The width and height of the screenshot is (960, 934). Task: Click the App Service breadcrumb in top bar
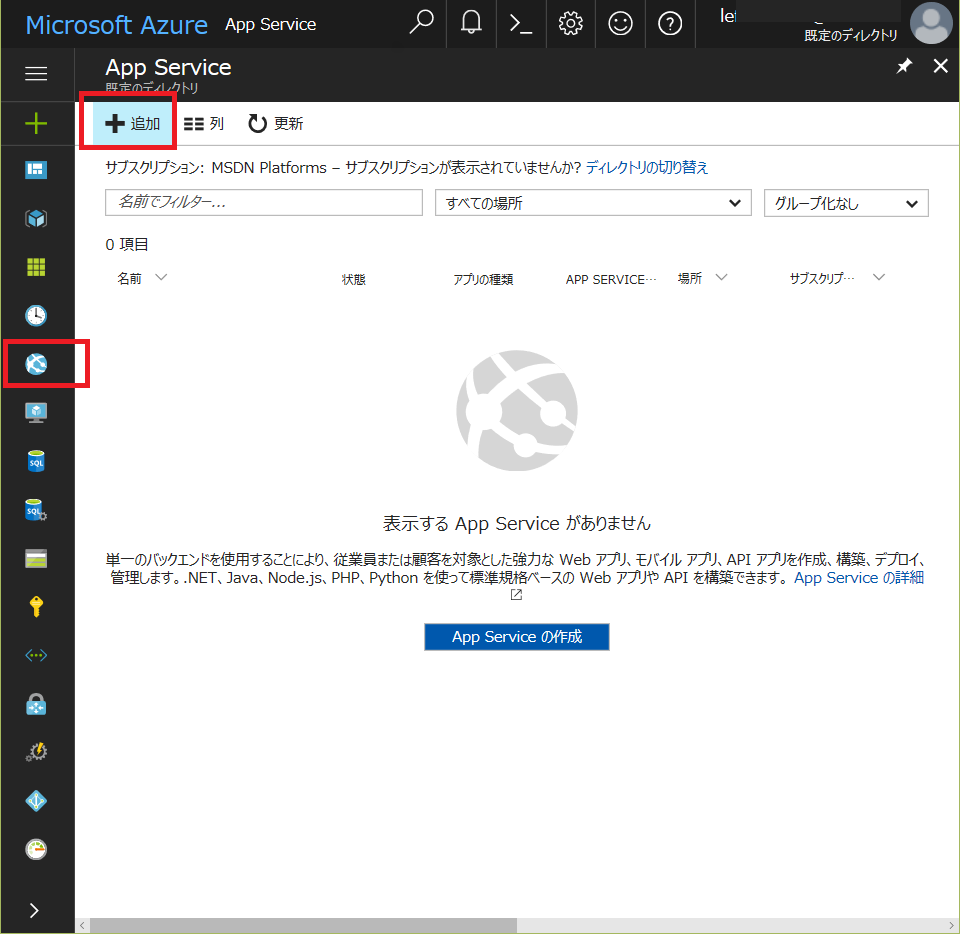[271, 24]
